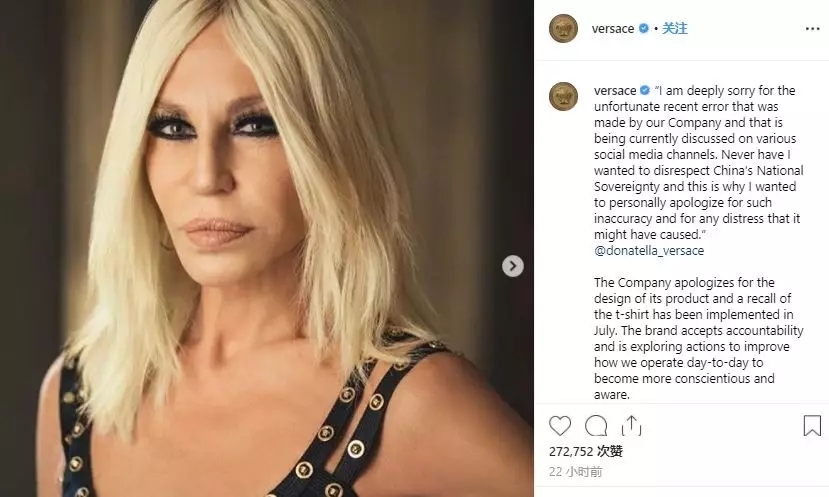Click the caption paragraph about the t-shirt recall
This screenshot has width=829, height=497.
(698, 338)
